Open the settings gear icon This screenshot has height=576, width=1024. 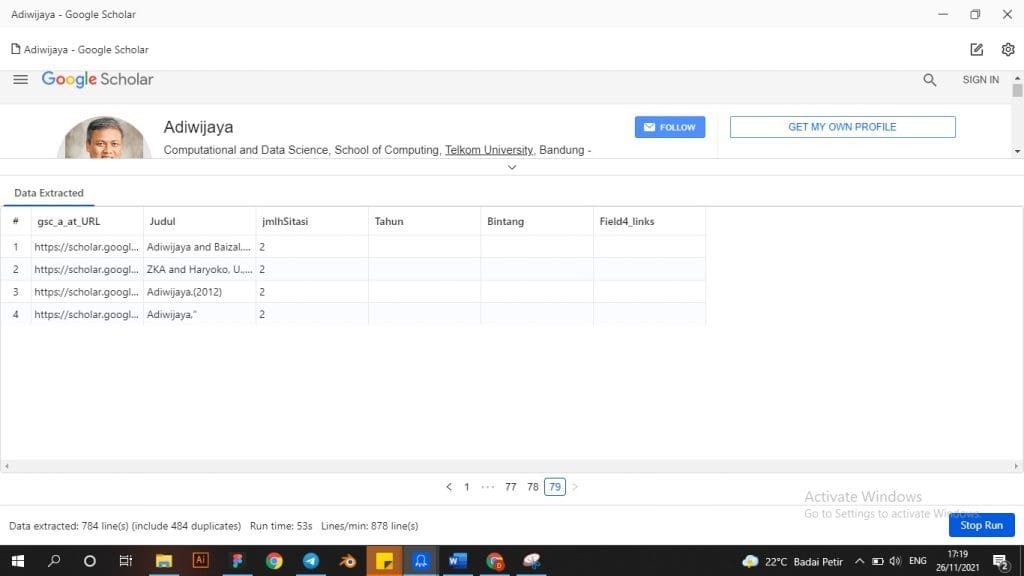click(x=1007, y=49)
